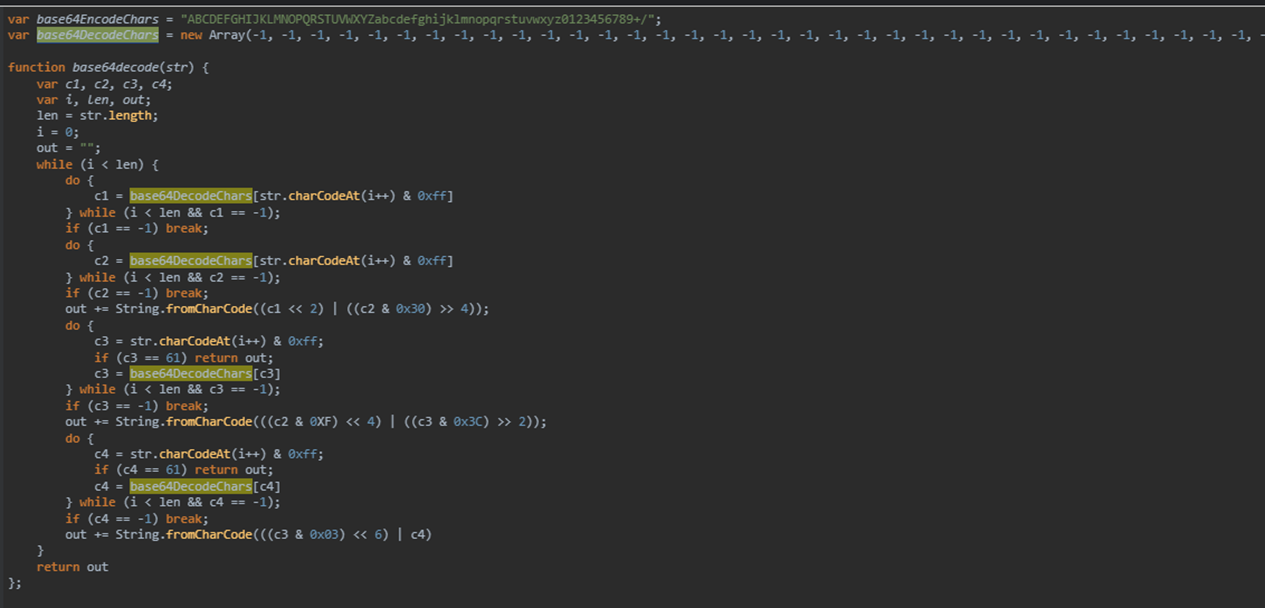1265x608 pixels.
Task: Click the 'i = 0;' statement
Action: [57, 132]
